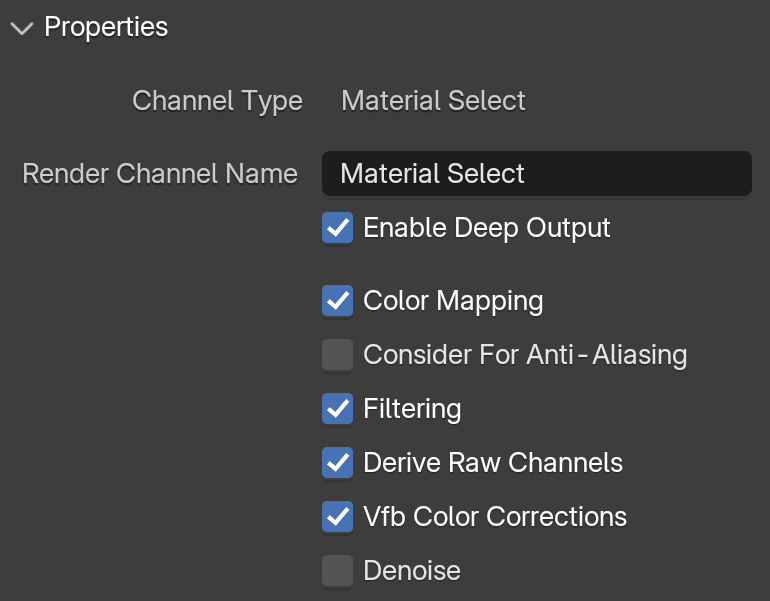Click the Filtering label text
The image size is (770, 601).
pyautogui.click(x=412, y=409)
